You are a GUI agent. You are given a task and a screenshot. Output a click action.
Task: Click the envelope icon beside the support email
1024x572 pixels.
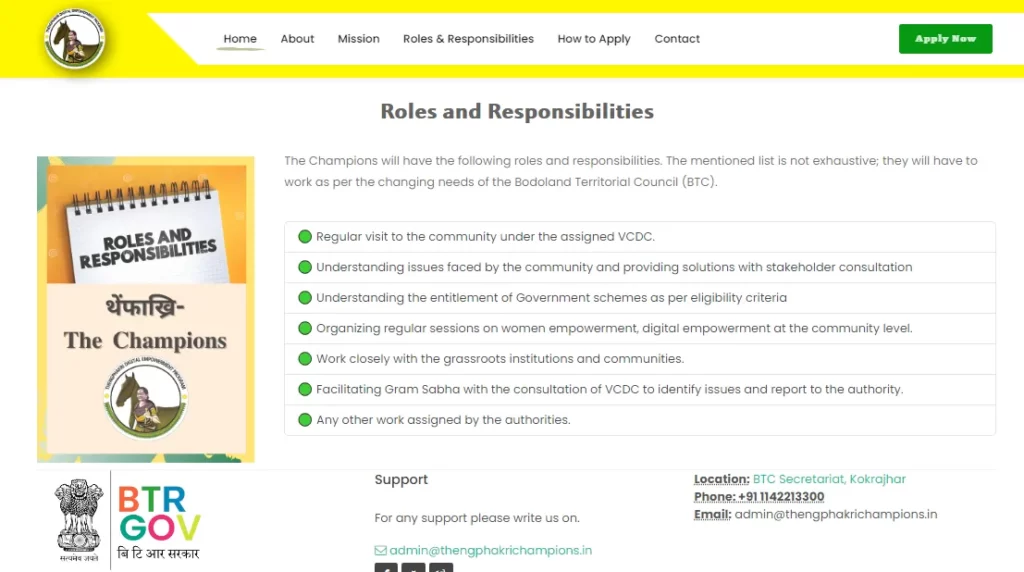[380, 550]
